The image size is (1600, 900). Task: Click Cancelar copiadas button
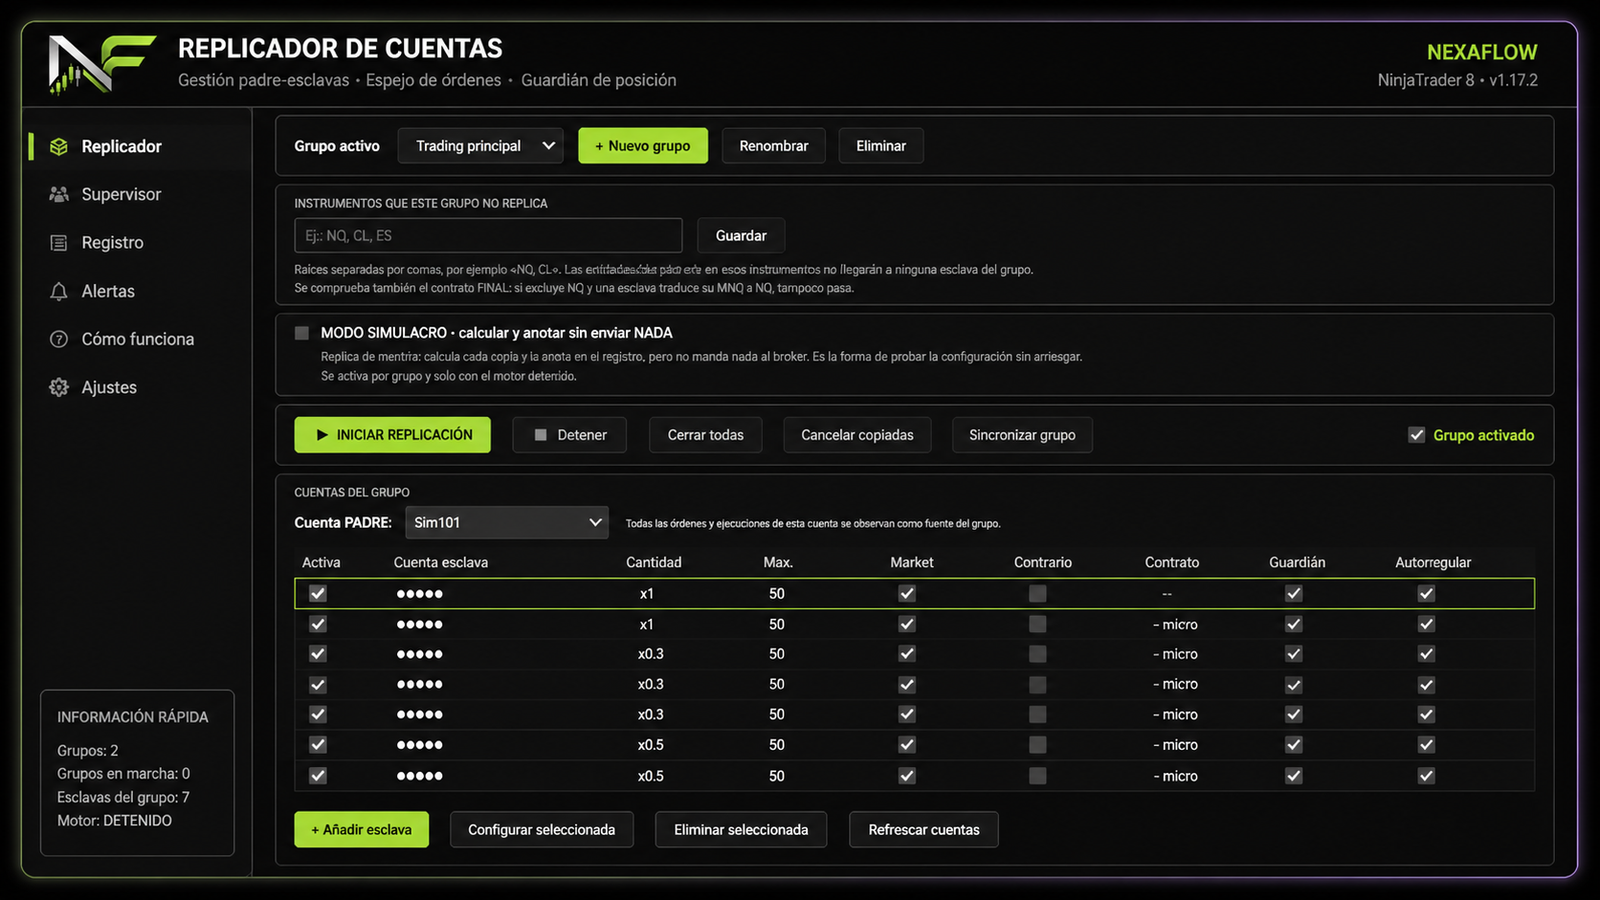tap(857, 435)
